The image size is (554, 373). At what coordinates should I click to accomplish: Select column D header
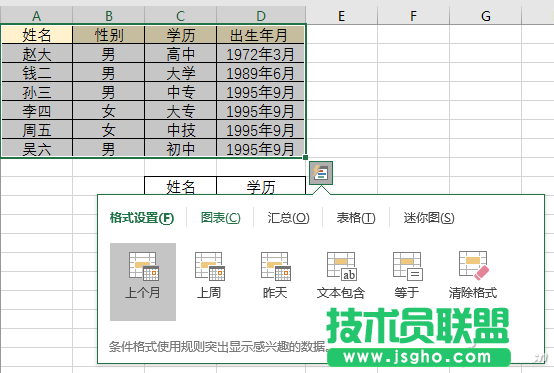[x=261, y=16]
